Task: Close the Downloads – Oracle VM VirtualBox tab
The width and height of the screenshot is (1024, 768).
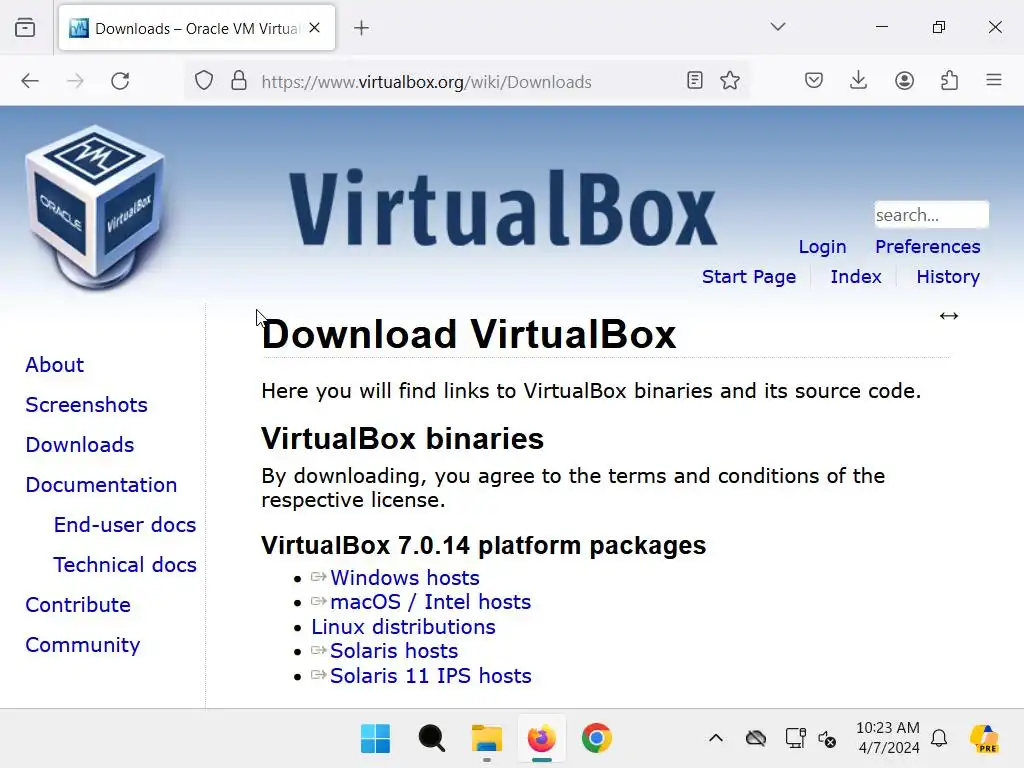Action: 314,27
